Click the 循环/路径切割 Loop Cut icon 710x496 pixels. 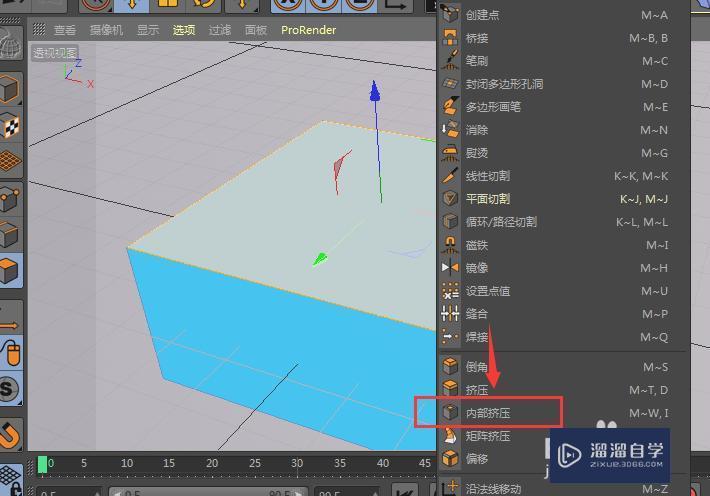[x=450, y=222]
